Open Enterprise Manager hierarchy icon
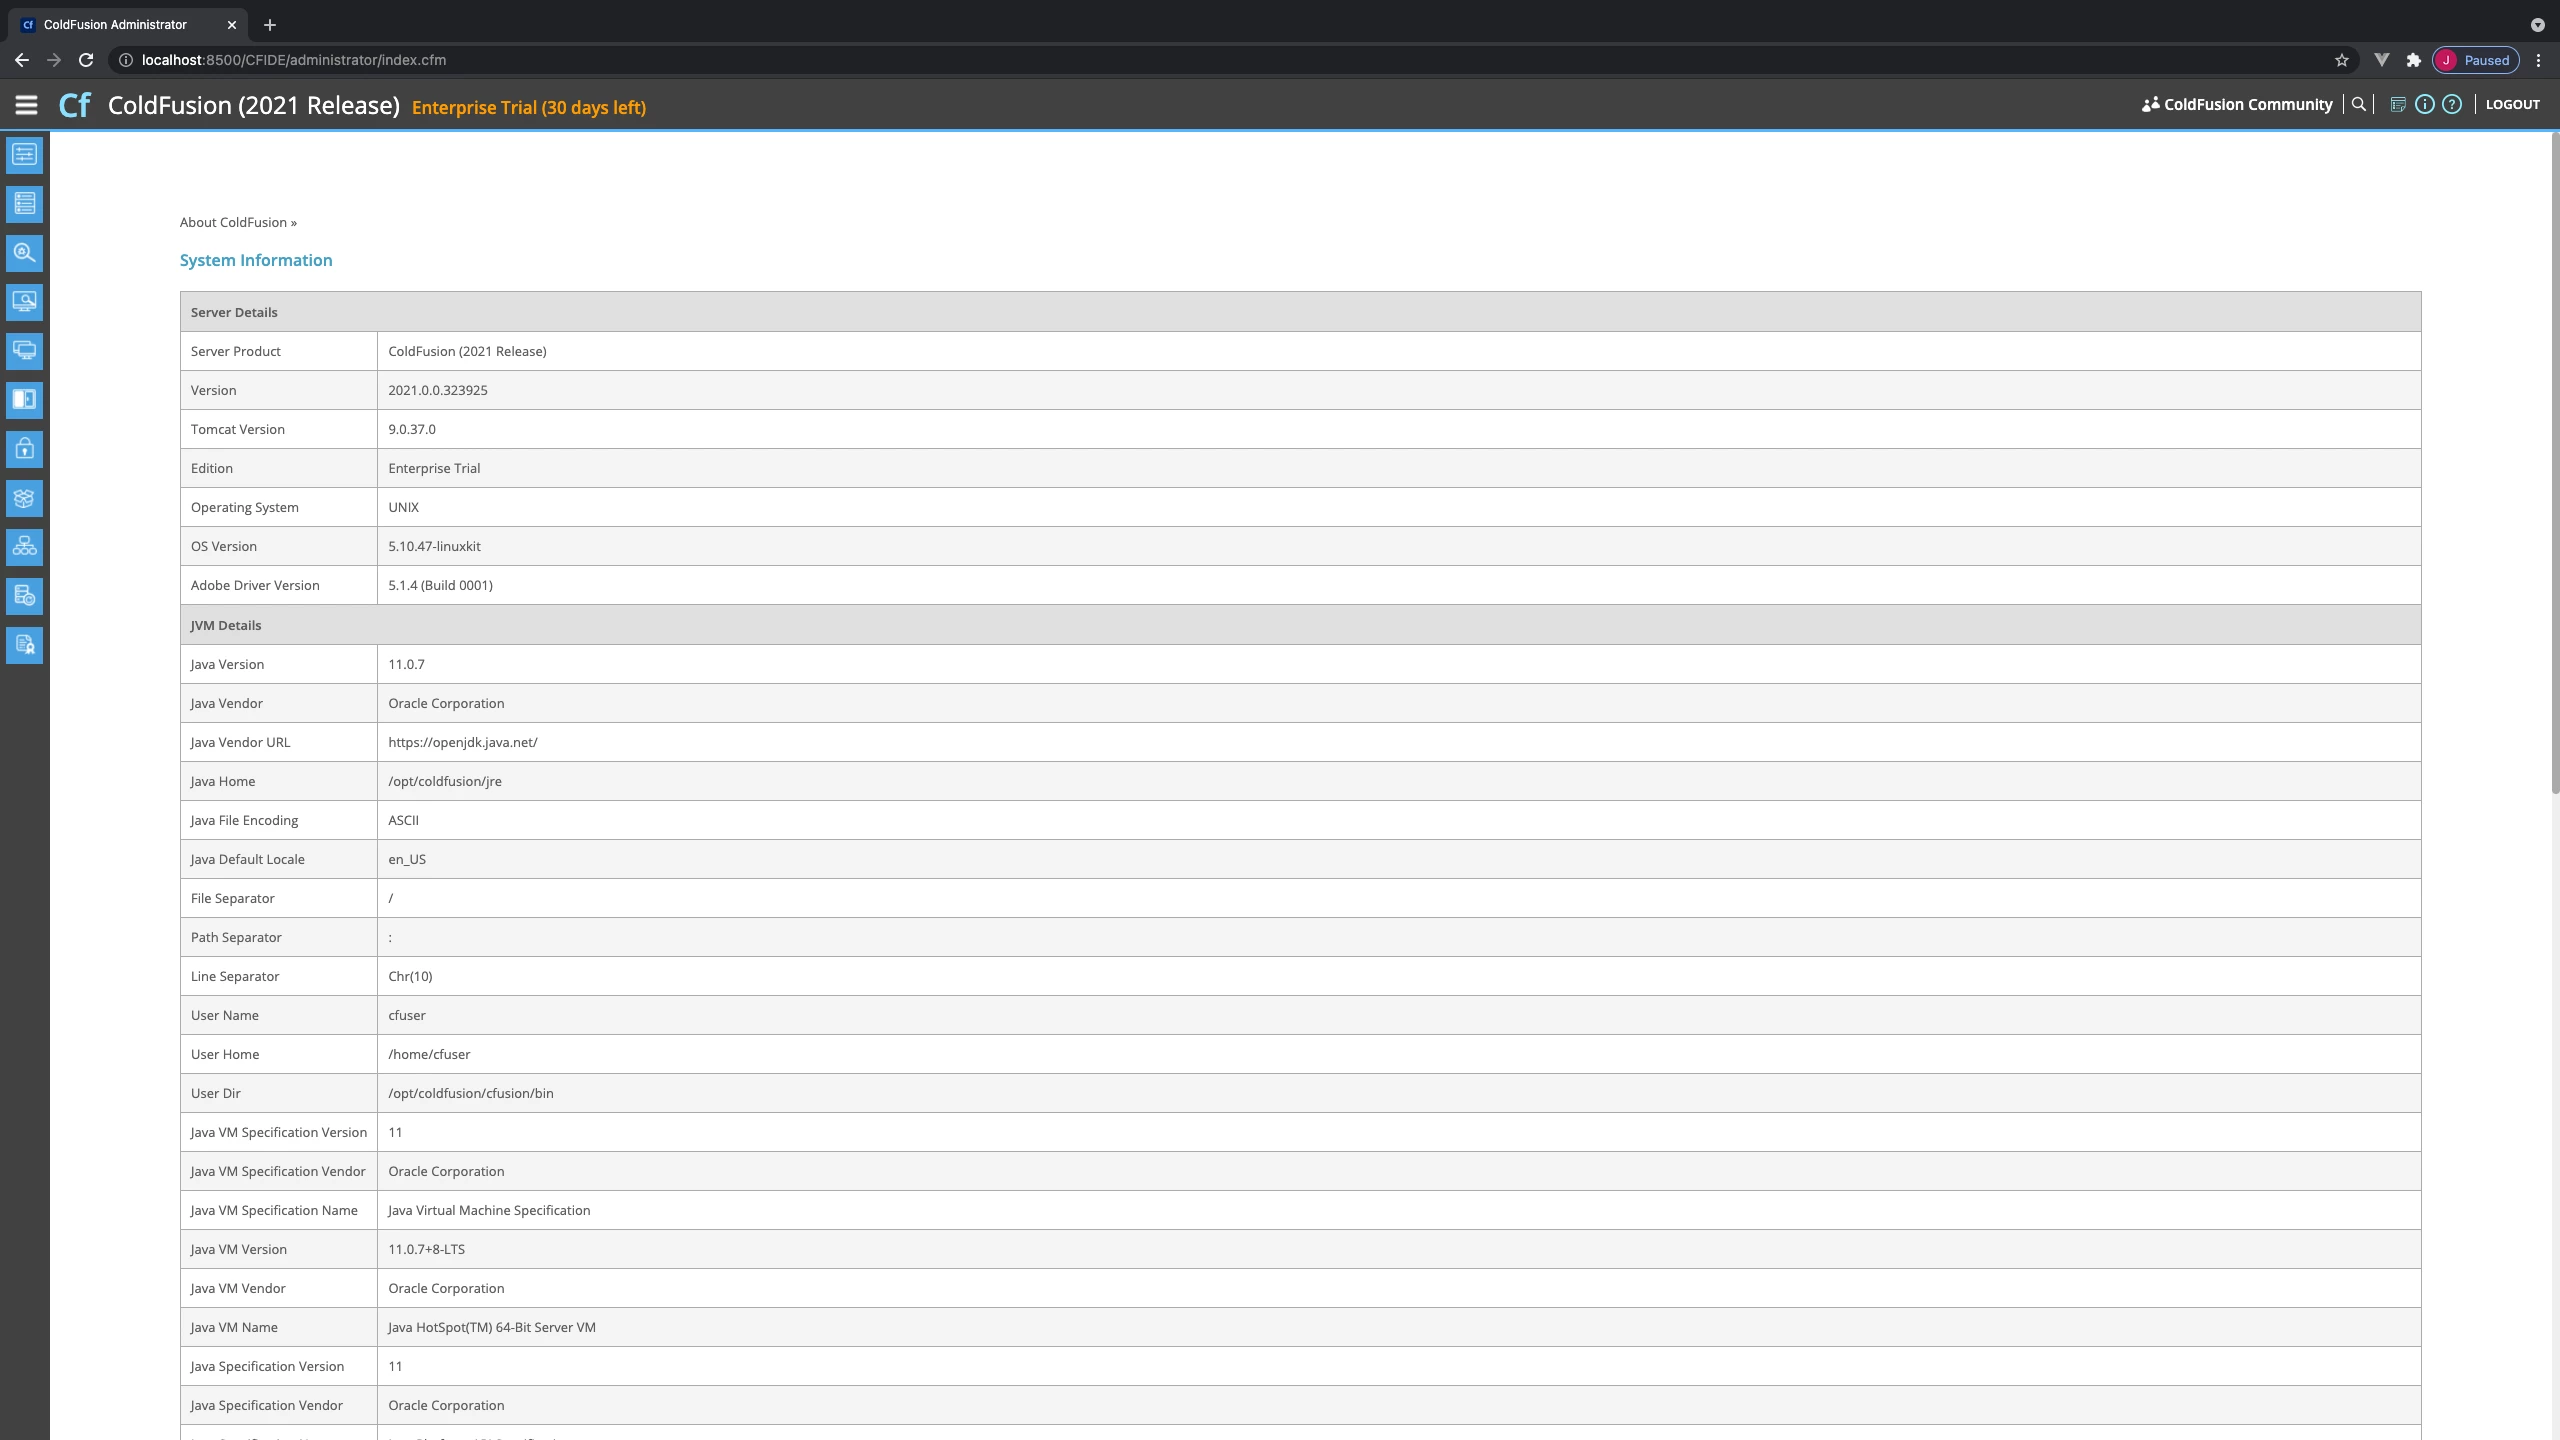Viewport: 2560px width, 1440px height. click(x=24, y=547)
